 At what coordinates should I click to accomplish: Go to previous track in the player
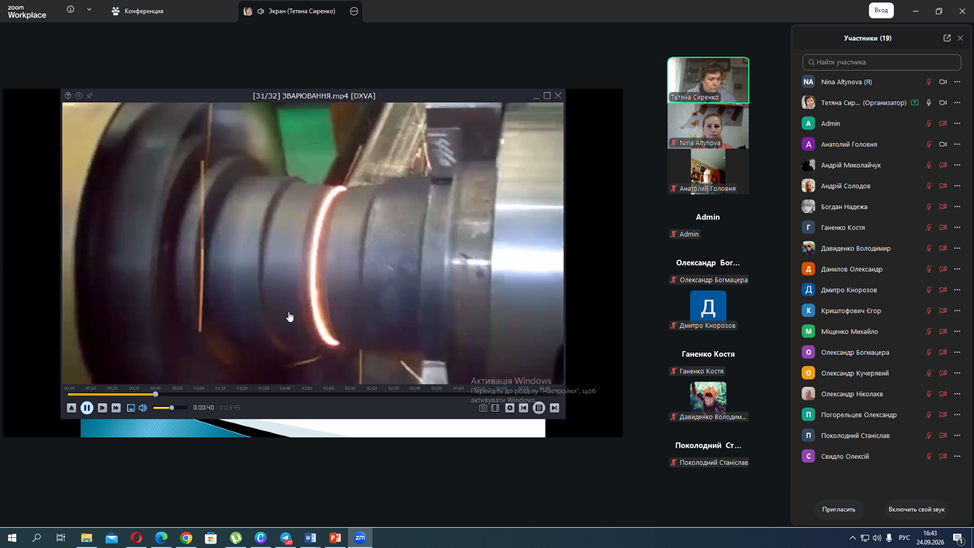click(524, 408)
